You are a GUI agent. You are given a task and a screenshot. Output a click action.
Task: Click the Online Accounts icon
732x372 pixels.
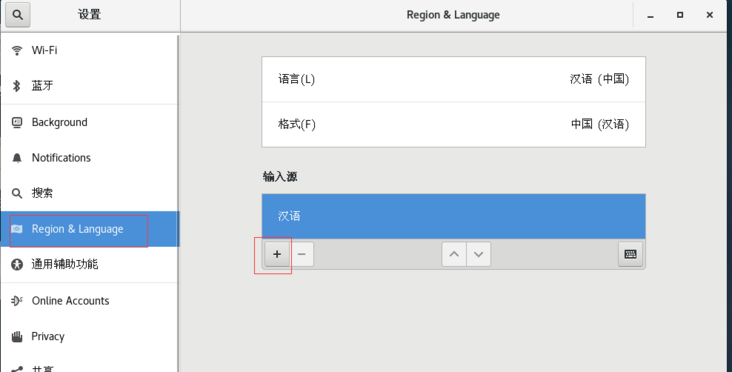tap(17, 301)
